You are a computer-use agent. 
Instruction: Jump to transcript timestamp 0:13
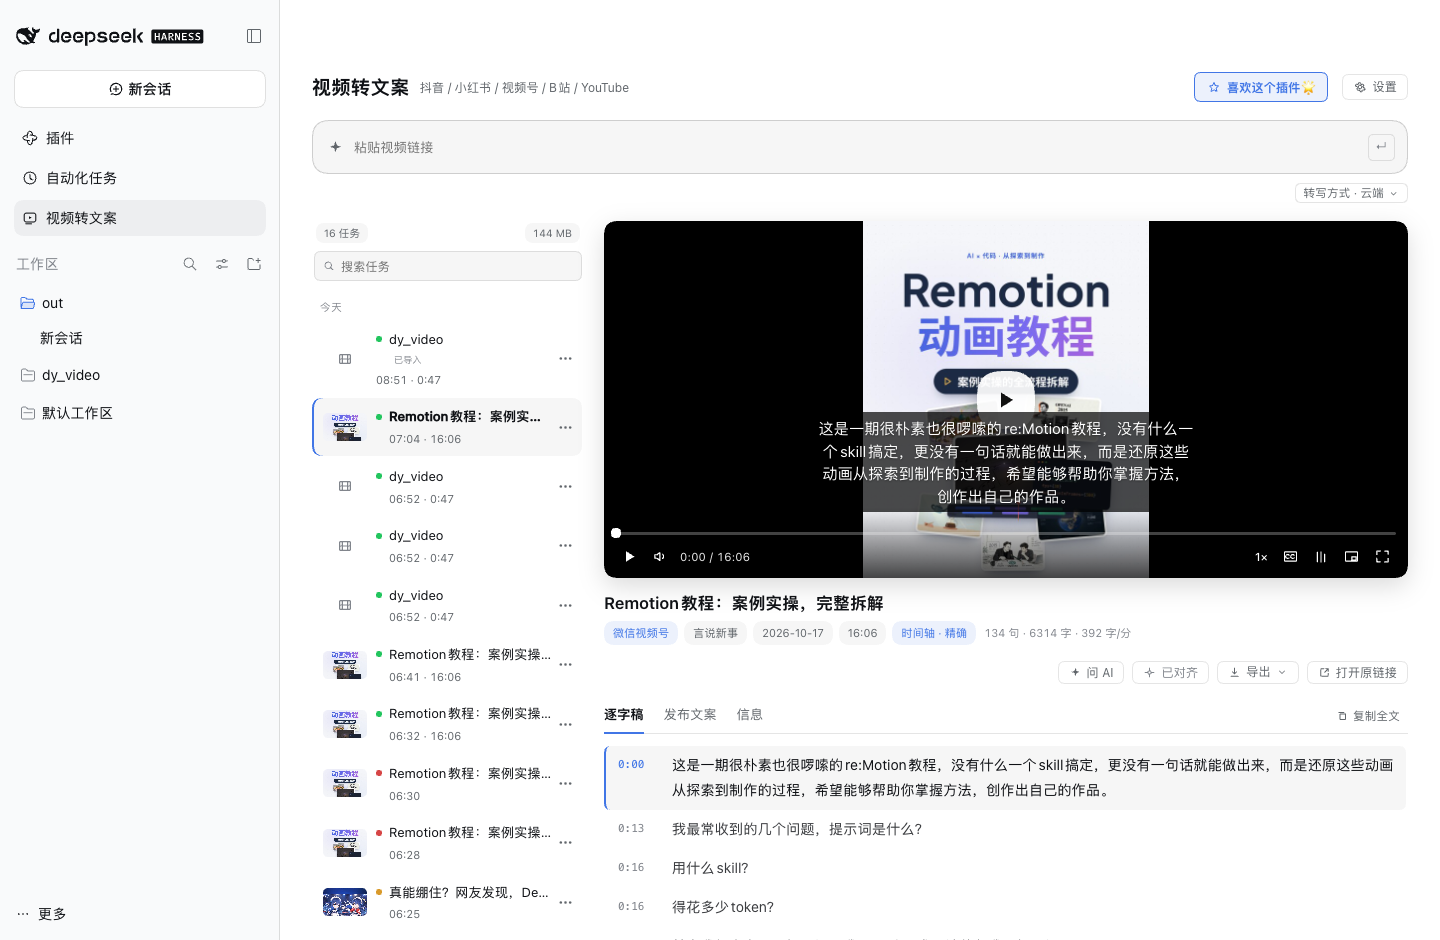pyautogui.click(x=631, y=829)
